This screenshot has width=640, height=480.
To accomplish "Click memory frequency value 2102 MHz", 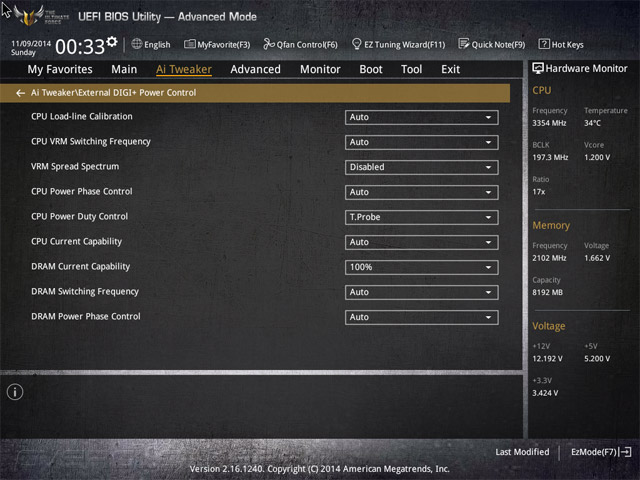I will click(549, 258).
